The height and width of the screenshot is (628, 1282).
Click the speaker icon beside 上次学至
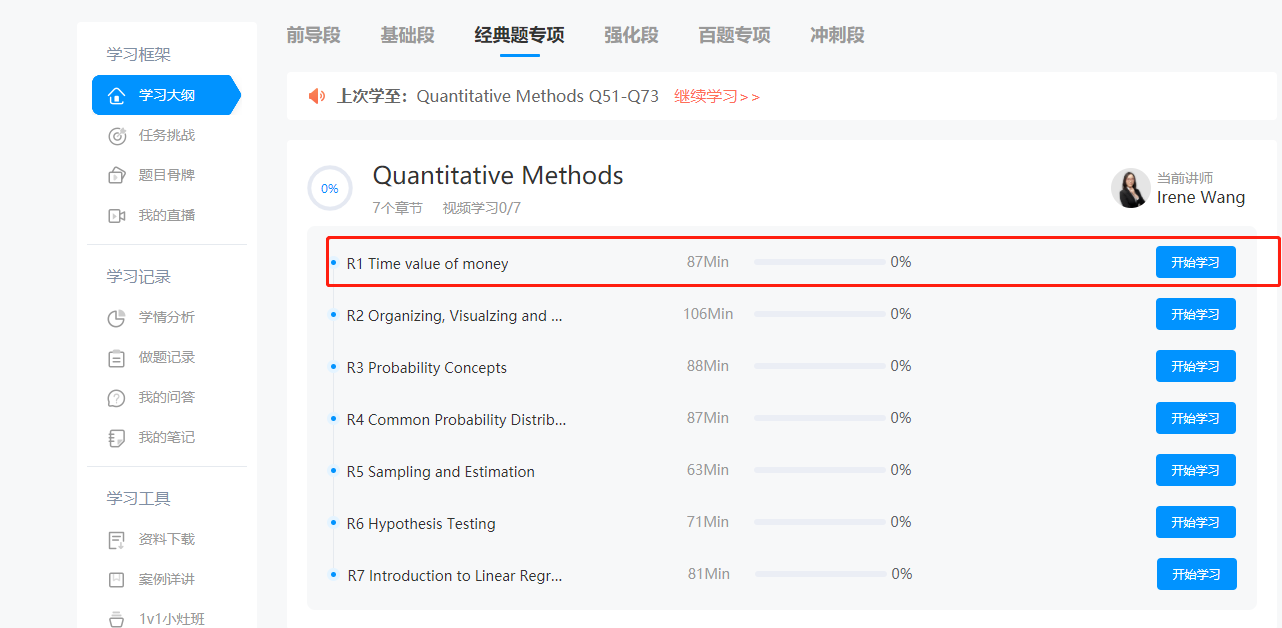click(317, 96)
